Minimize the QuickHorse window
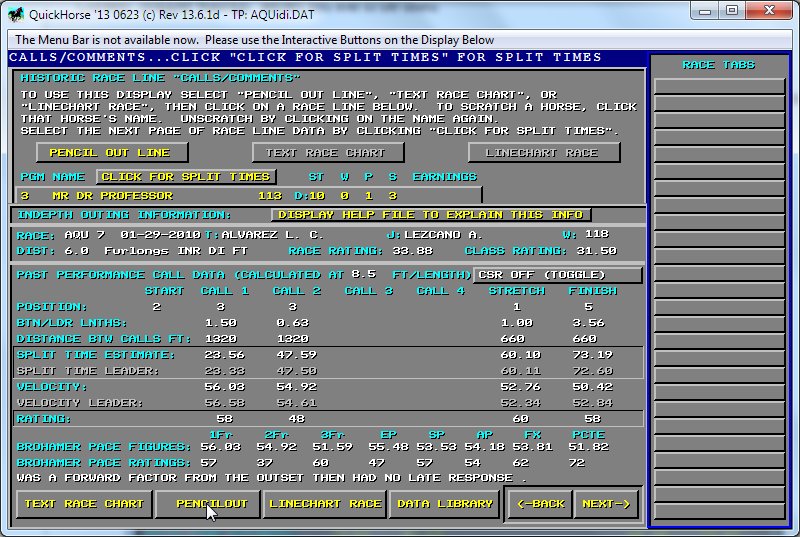 [706, 11]
